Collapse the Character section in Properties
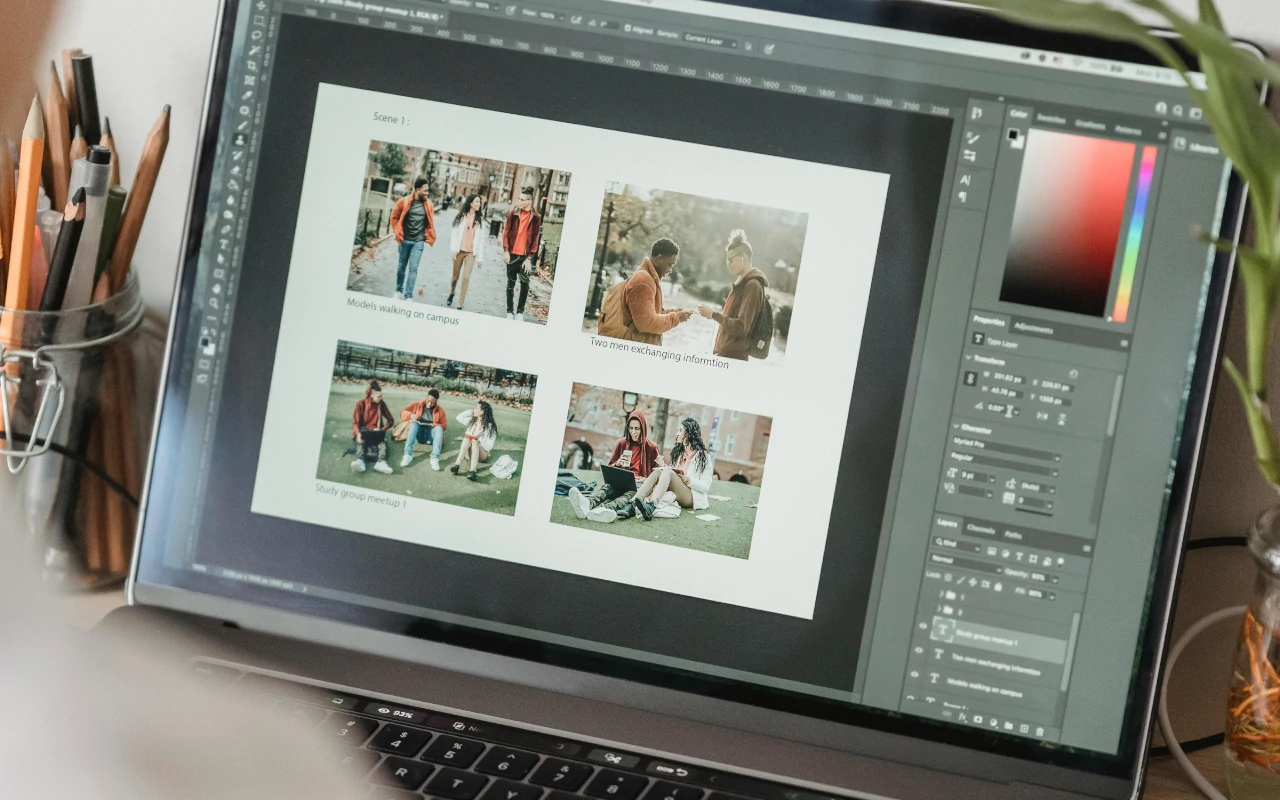Screen dimensions: 1280x800 pyautogui.click(x=956, y=425)
